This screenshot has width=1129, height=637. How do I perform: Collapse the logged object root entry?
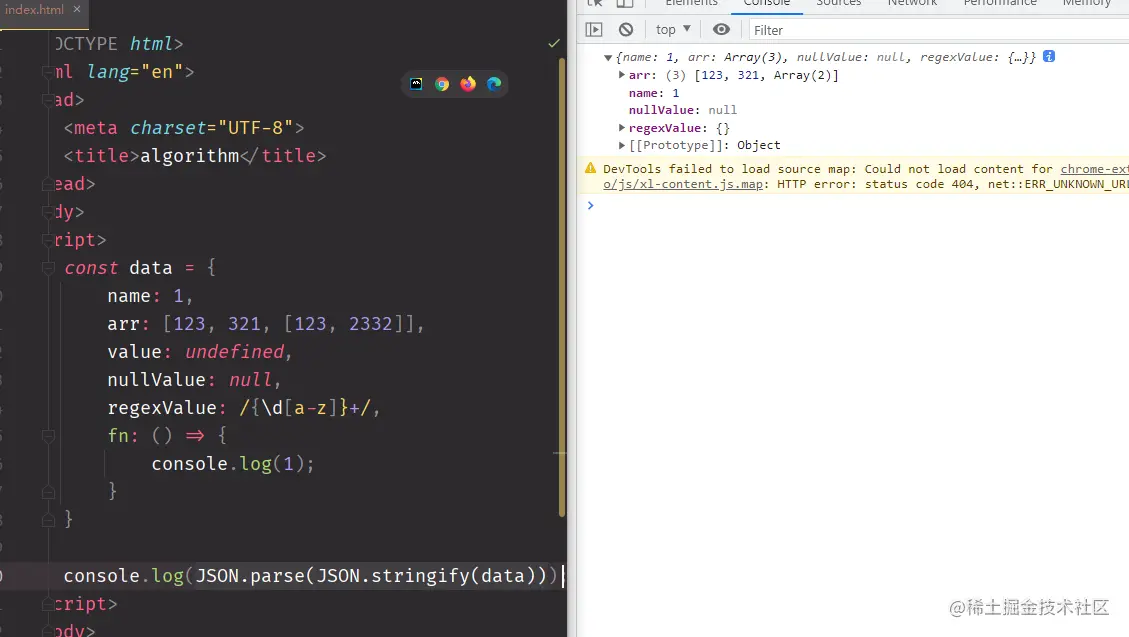608,58
